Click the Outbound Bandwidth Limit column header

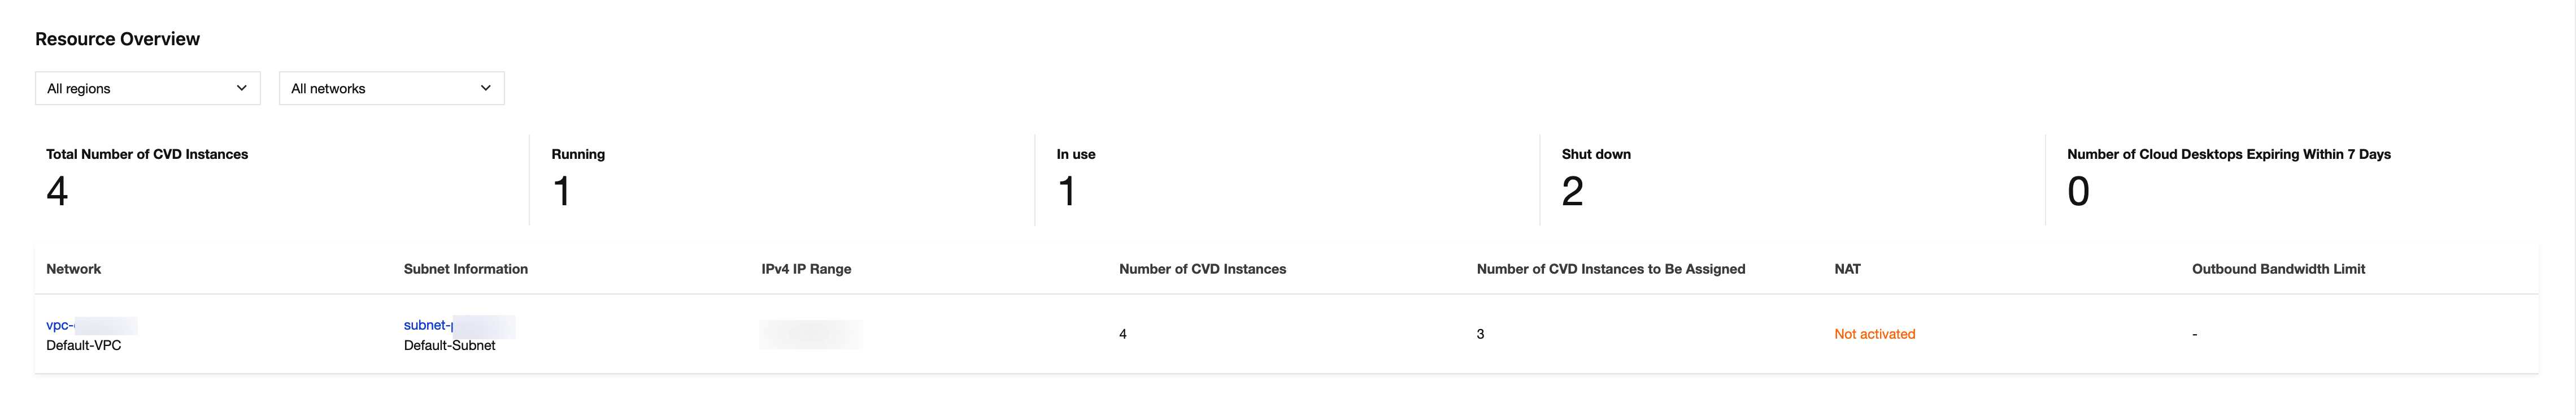[2278, 269]
